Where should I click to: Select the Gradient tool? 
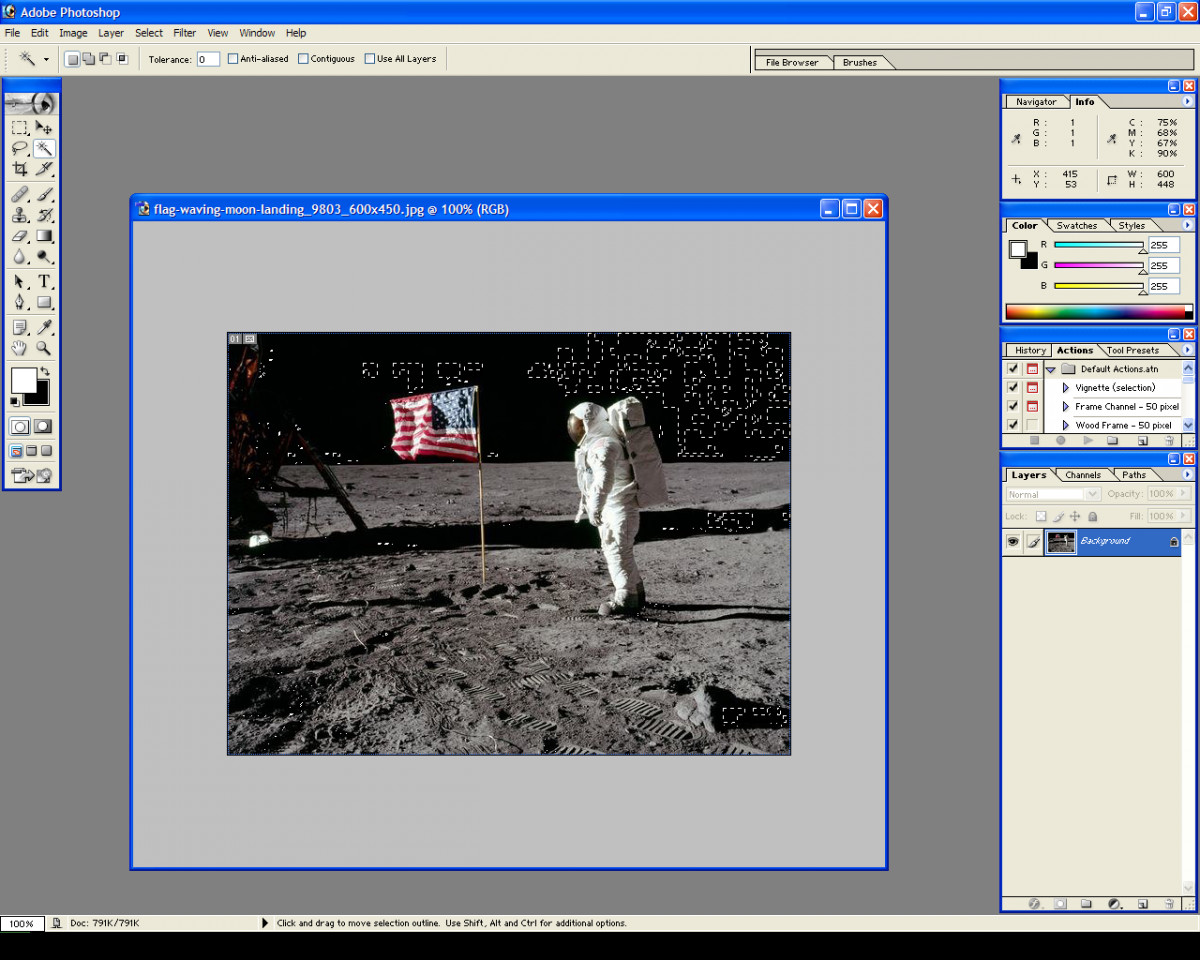point(44,237)
